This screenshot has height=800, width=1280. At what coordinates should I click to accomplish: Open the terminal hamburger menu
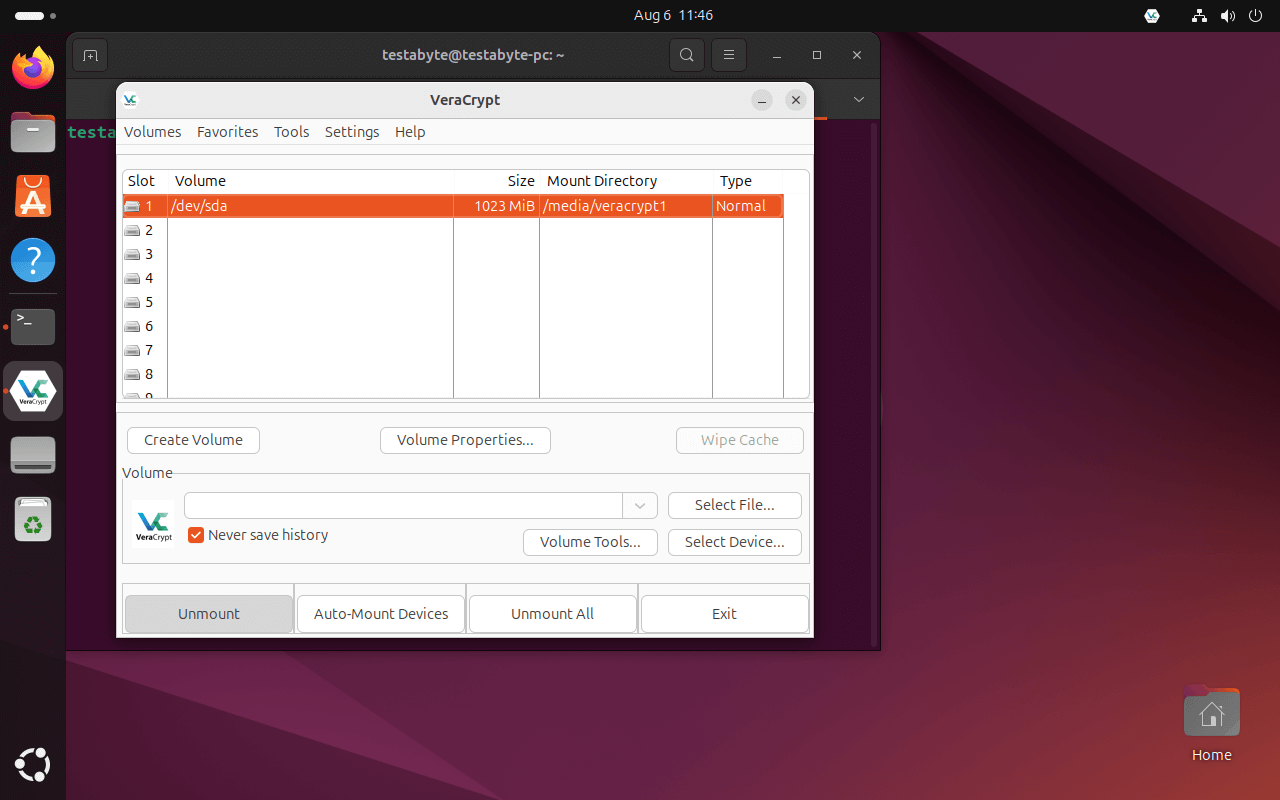point(729,55)
